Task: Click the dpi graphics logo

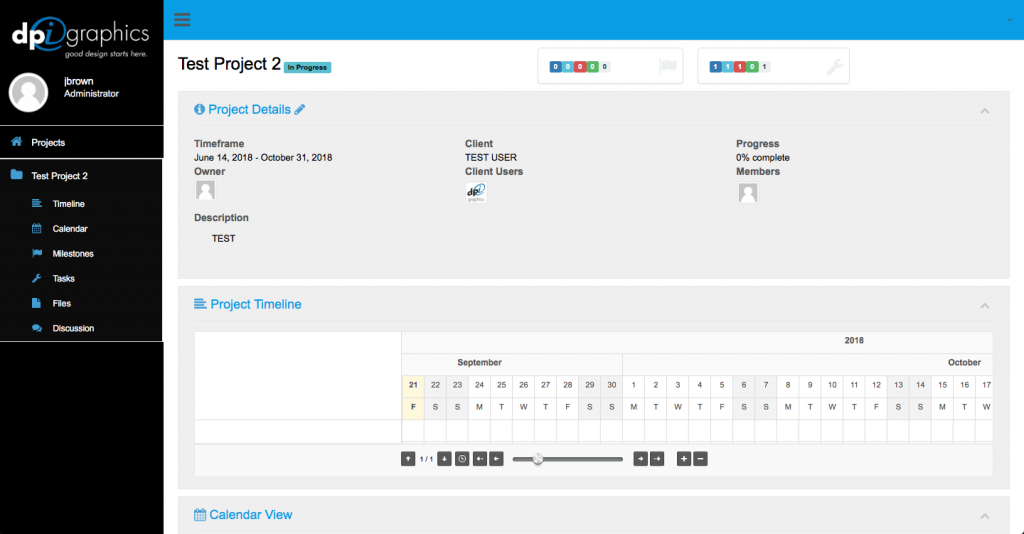Action: click(x=80, y=37)
